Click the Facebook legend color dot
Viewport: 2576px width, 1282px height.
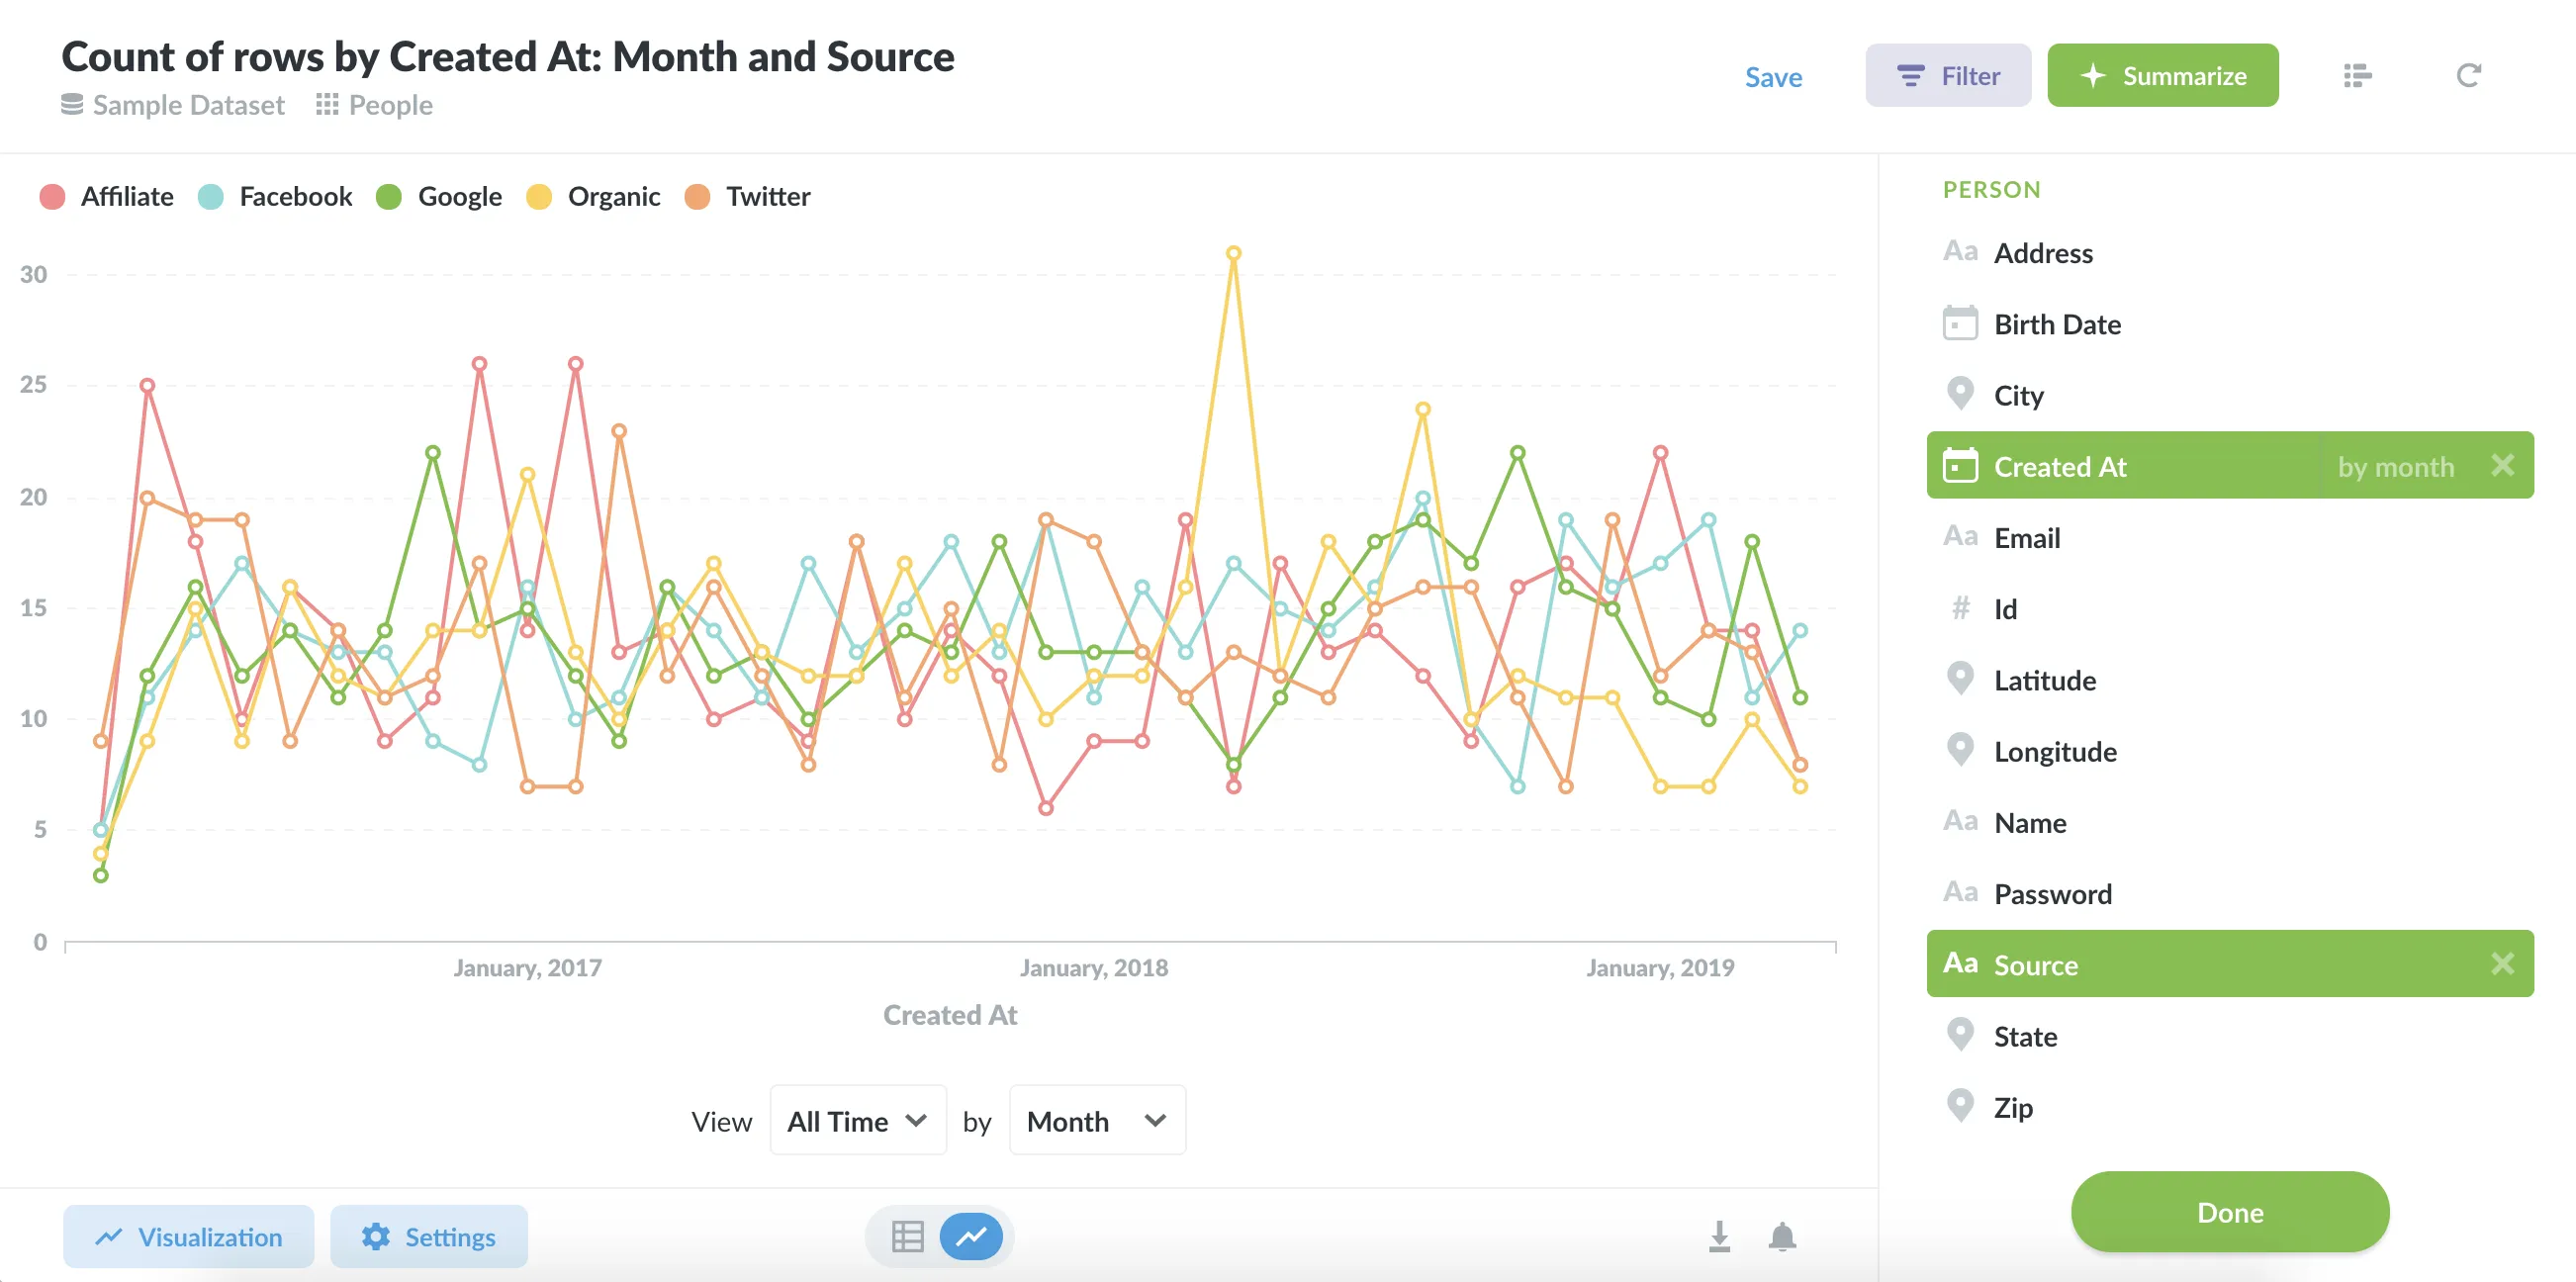[211, 197]
